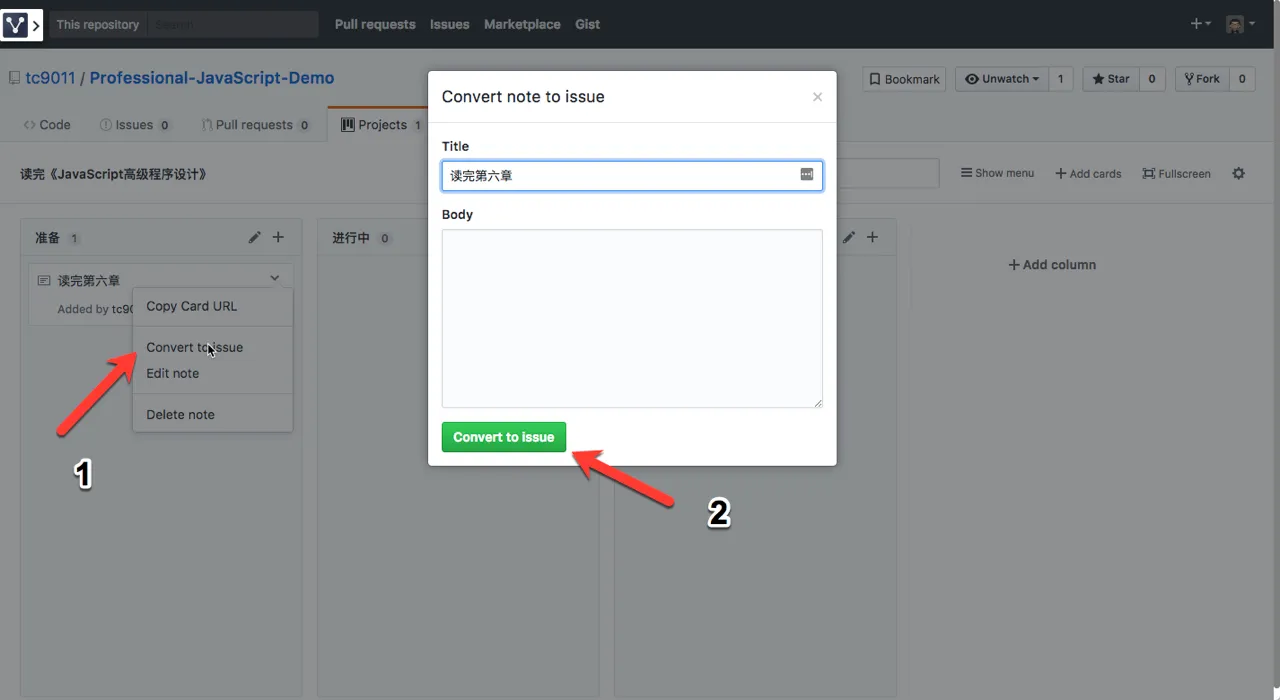Viewport: 1280px width, 700px height.
Task: Enter Fullscreen mode
Action: (x=1176, y=173)
